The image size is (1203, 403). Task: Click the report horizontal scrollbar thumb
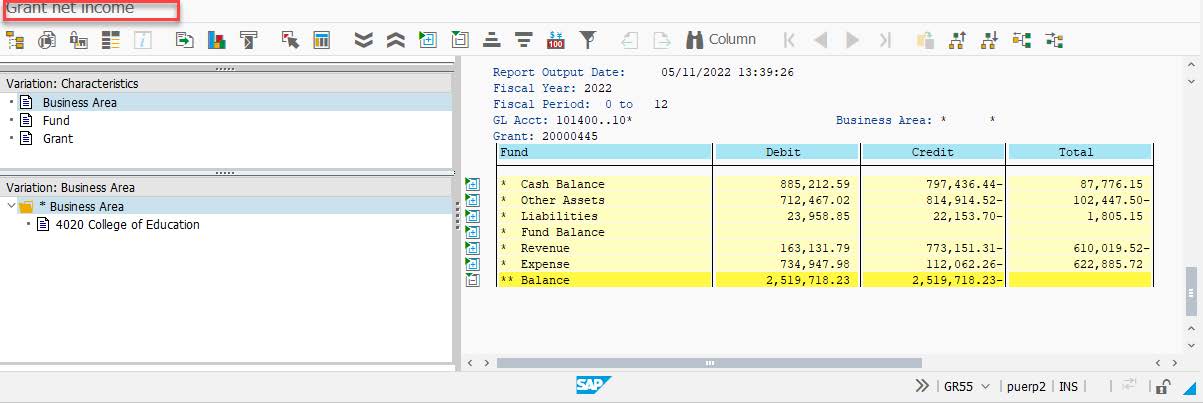[x=709, y=363]
